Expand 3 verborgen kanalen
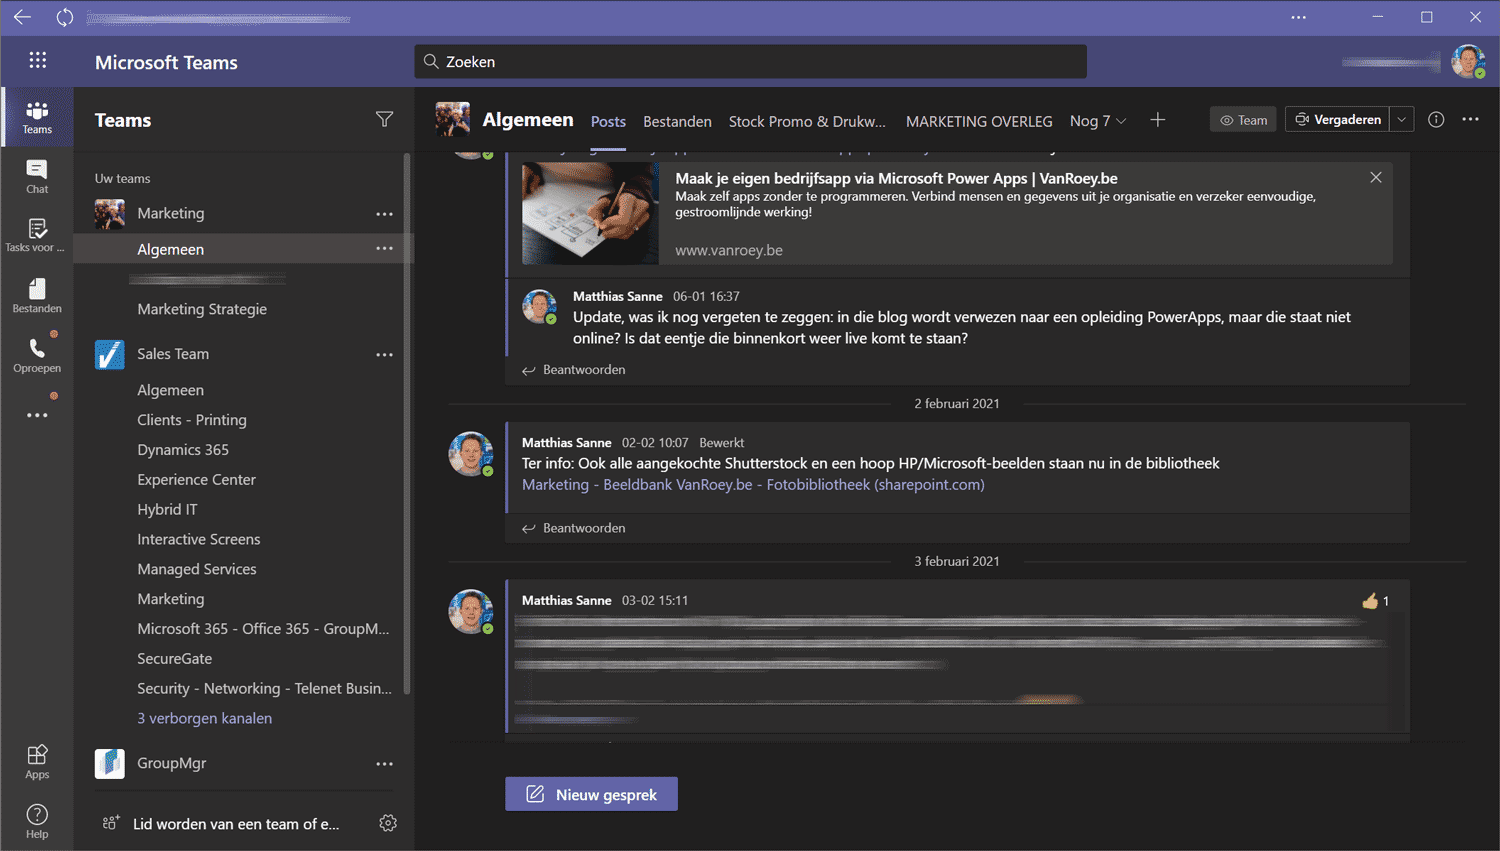 (204, 718)
